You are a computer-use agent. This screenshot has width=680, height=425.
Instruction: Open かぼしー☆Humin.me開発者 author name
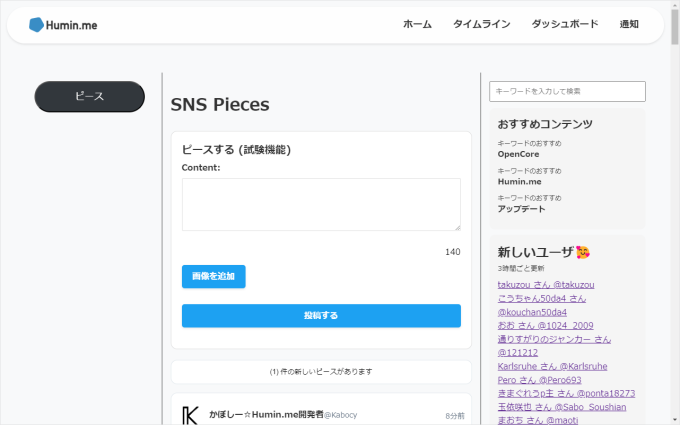pos(266,415)
